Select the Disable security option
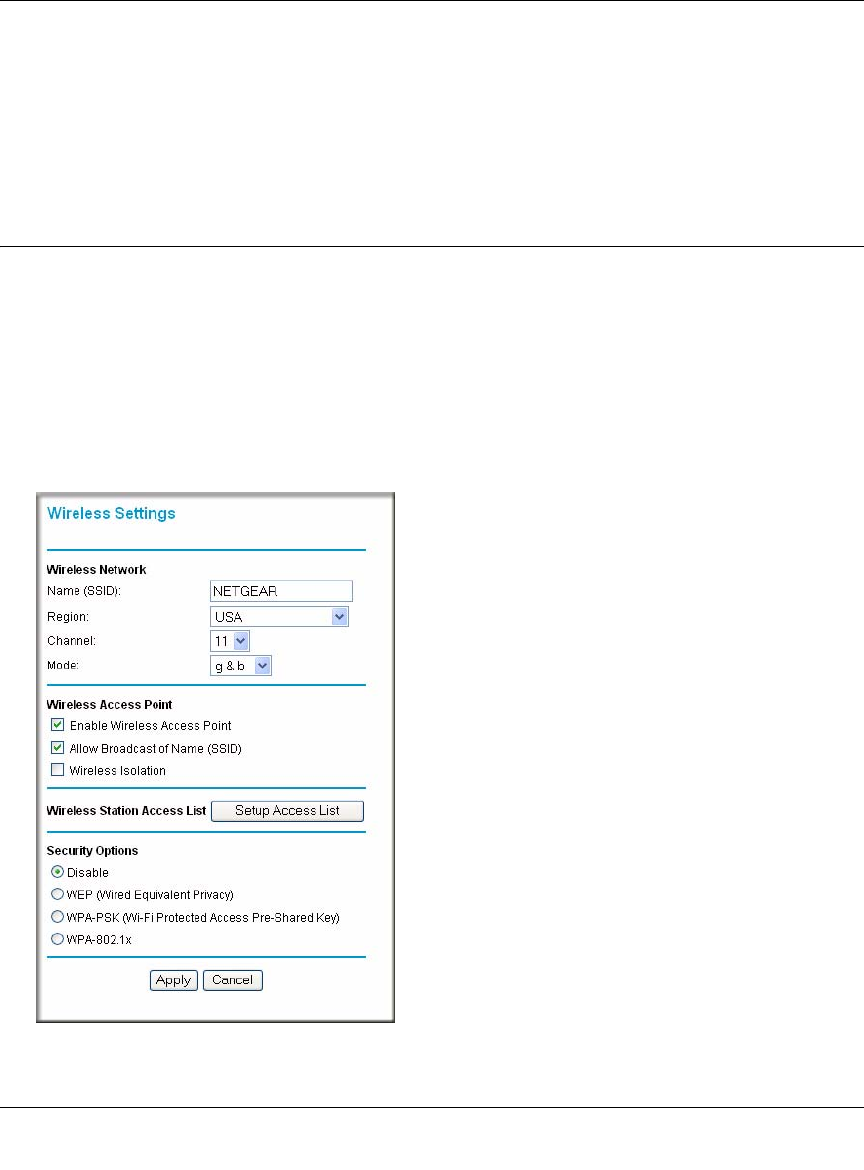 (x=57, y=872)
